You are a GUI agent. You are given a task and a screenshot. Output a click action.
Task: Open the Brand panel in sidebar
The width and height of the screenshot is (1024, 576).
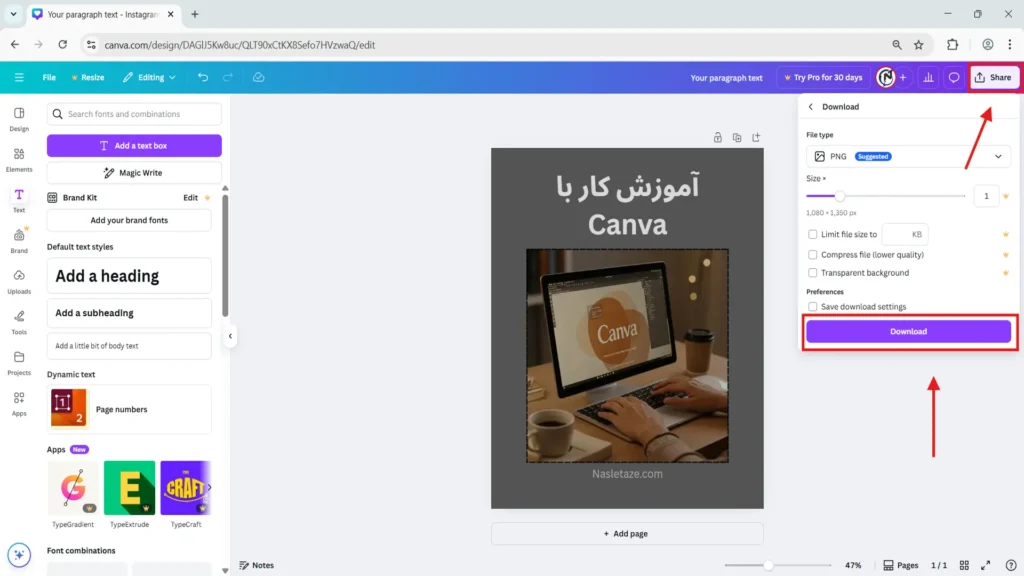click(19, 241)
